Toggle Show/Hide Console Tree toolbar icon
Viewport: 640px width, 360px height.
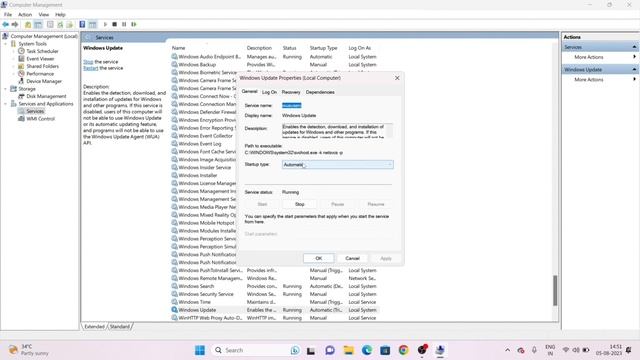[38, 24]
